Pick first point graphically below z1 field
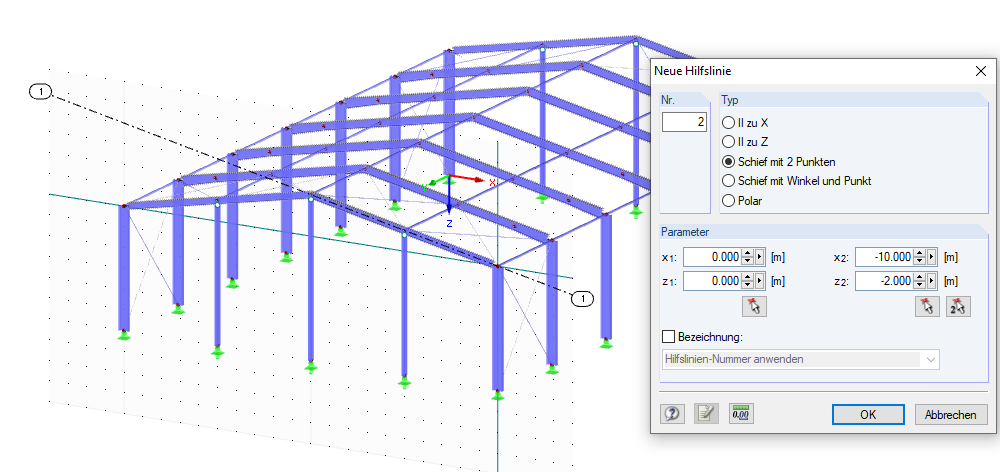 (754, 306)
